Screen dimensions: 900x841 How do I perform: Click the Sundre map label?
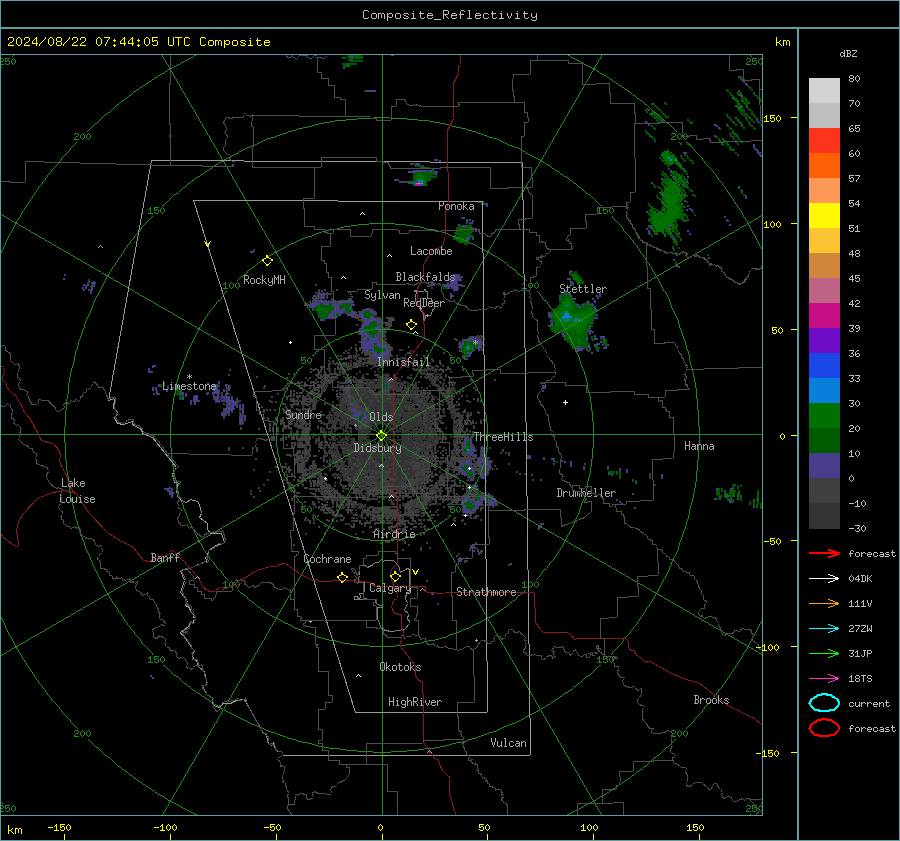point(304,414)
